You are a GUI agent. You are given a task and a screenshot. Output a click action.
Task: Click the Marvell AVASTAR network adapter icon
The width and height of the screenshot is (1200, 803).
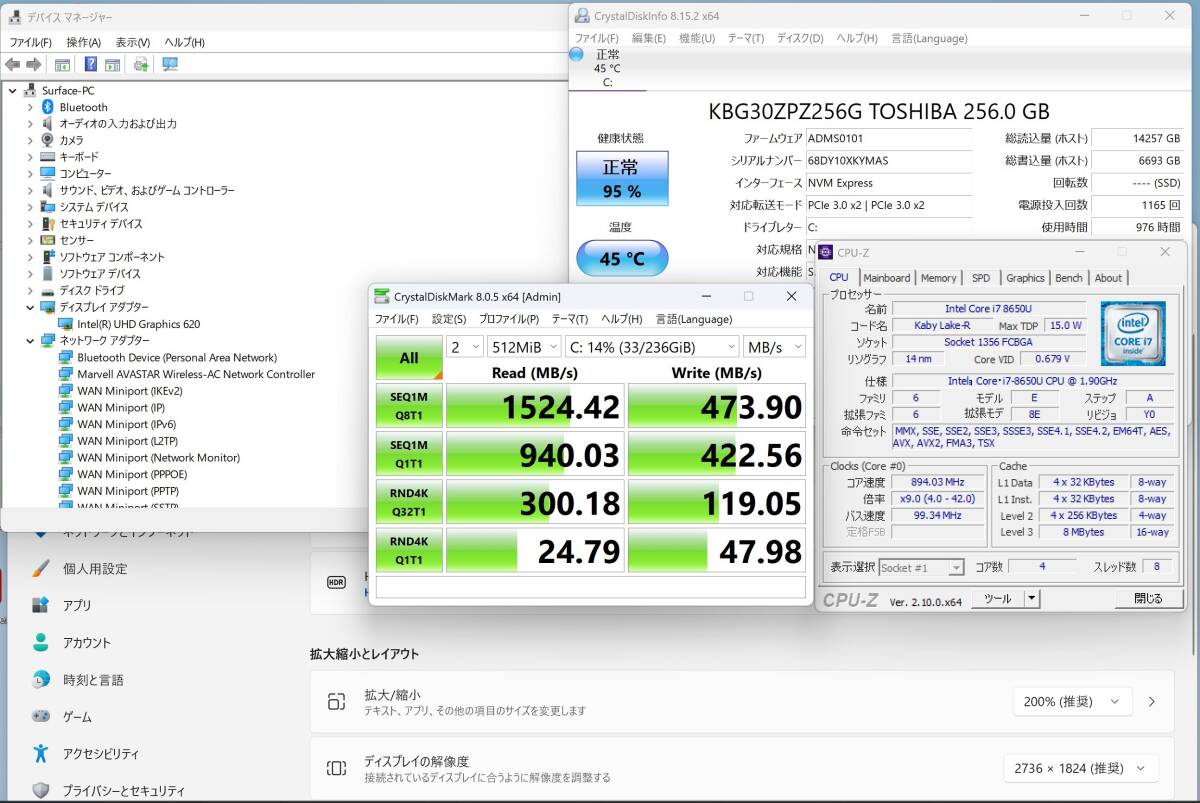(66, 374)
